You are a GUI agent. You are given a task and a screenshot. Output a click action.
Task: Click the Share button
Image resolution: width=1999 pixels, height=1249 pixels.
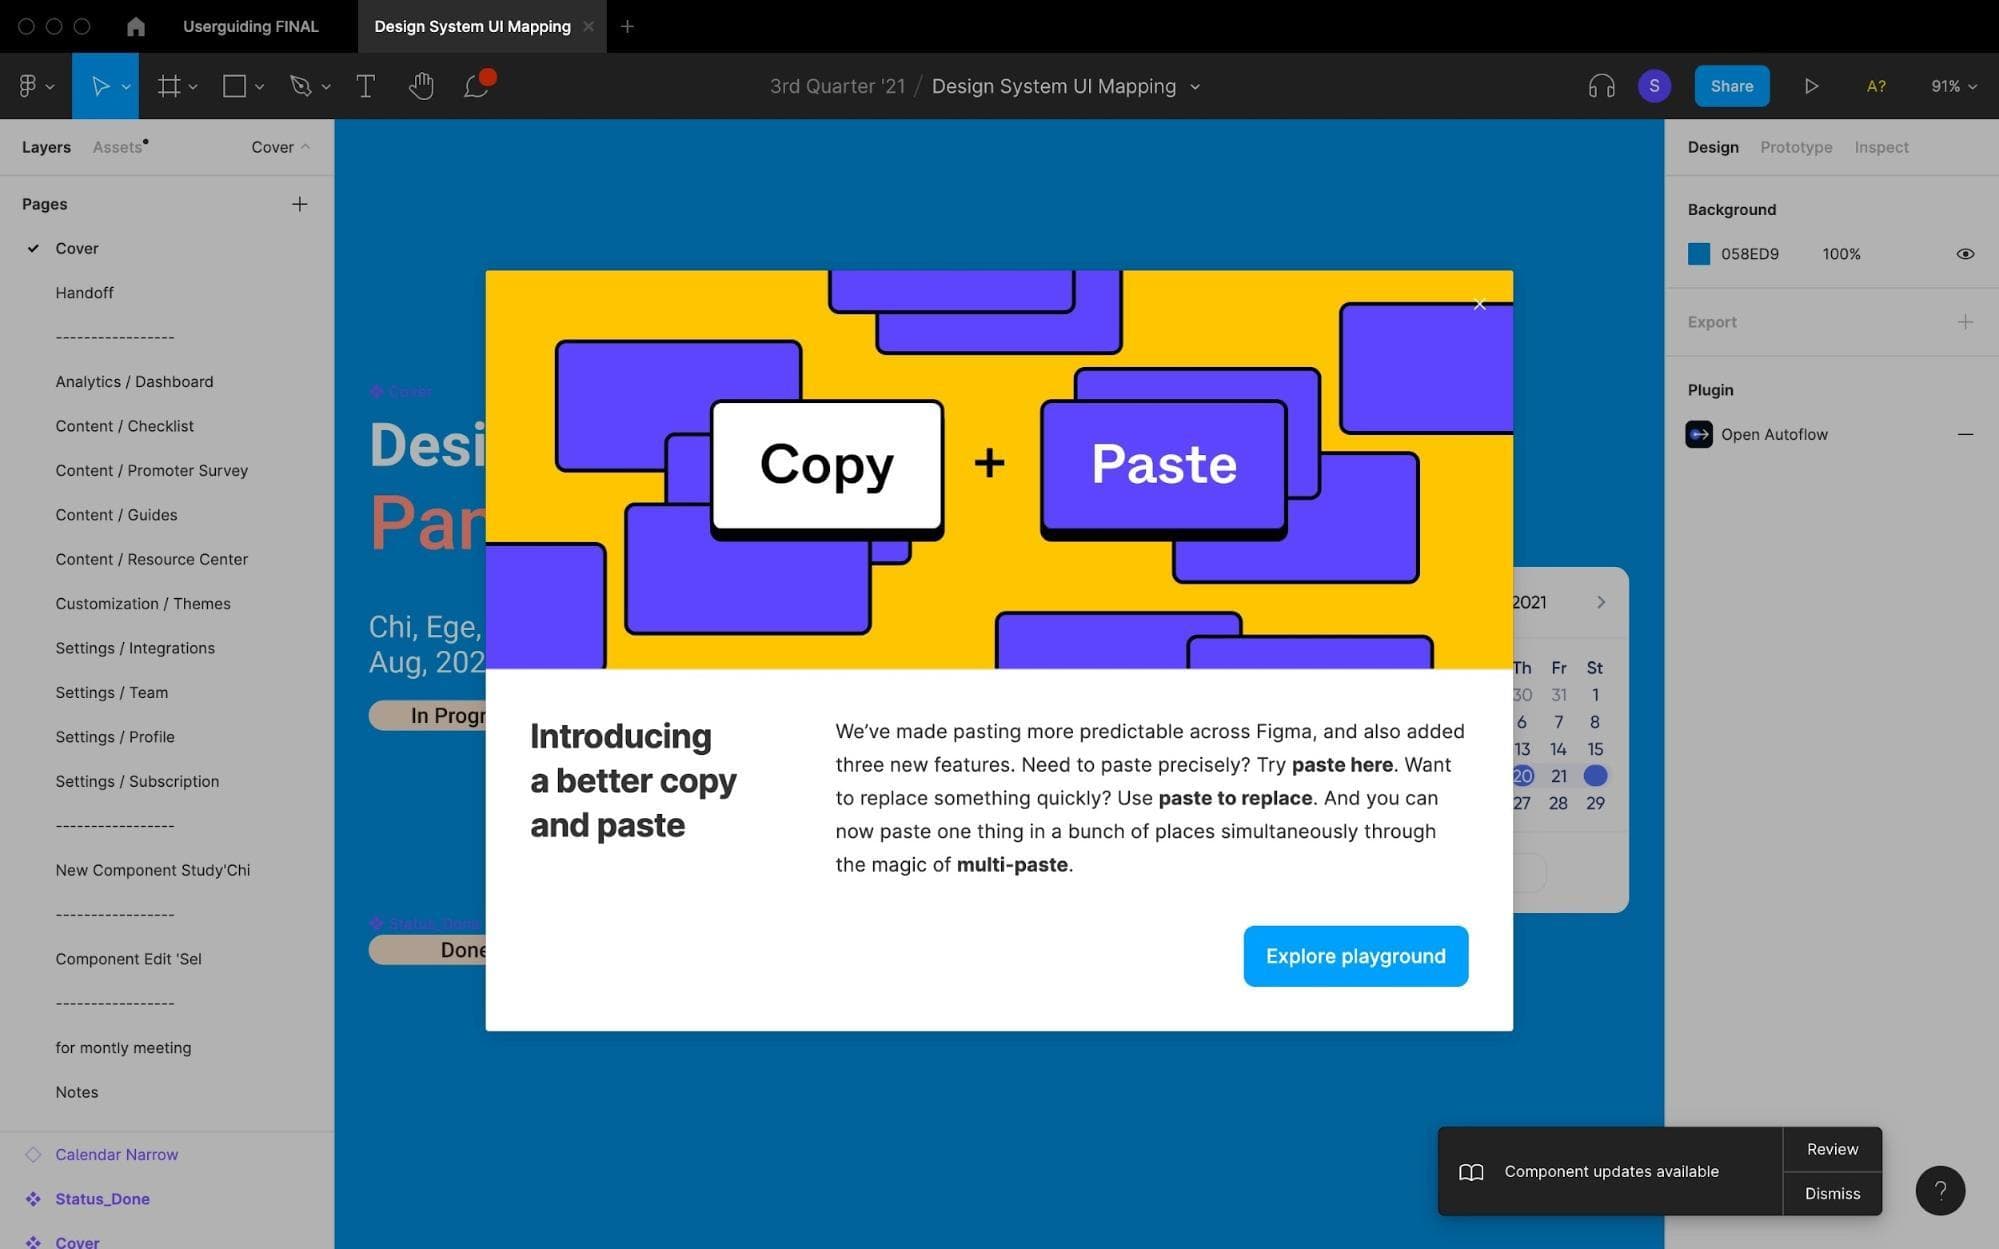click(x=1731, y=86)
